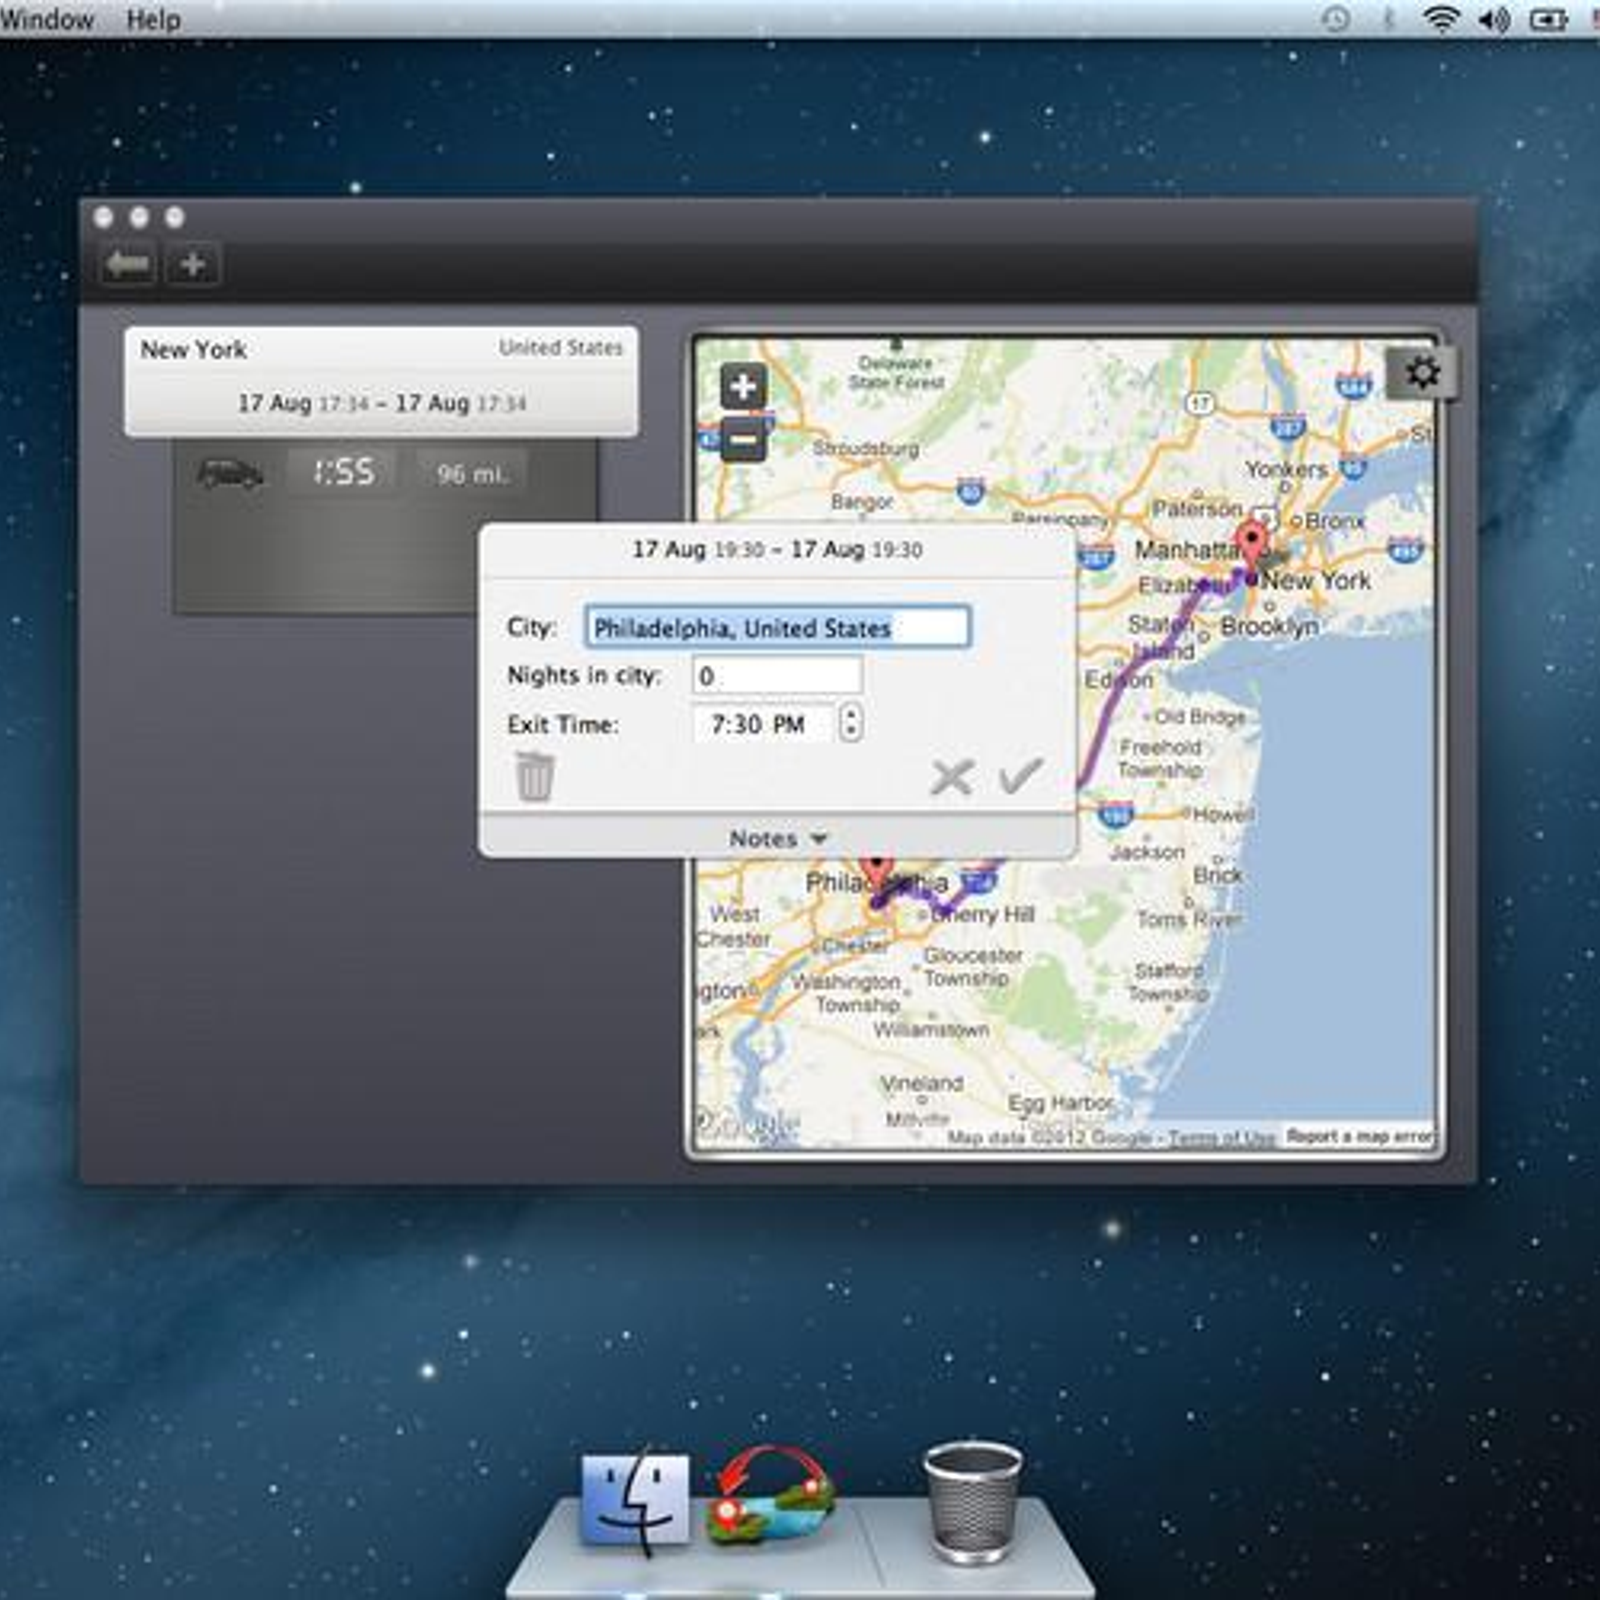Click the back arrow toolbar button

click(x=128, y=265)
